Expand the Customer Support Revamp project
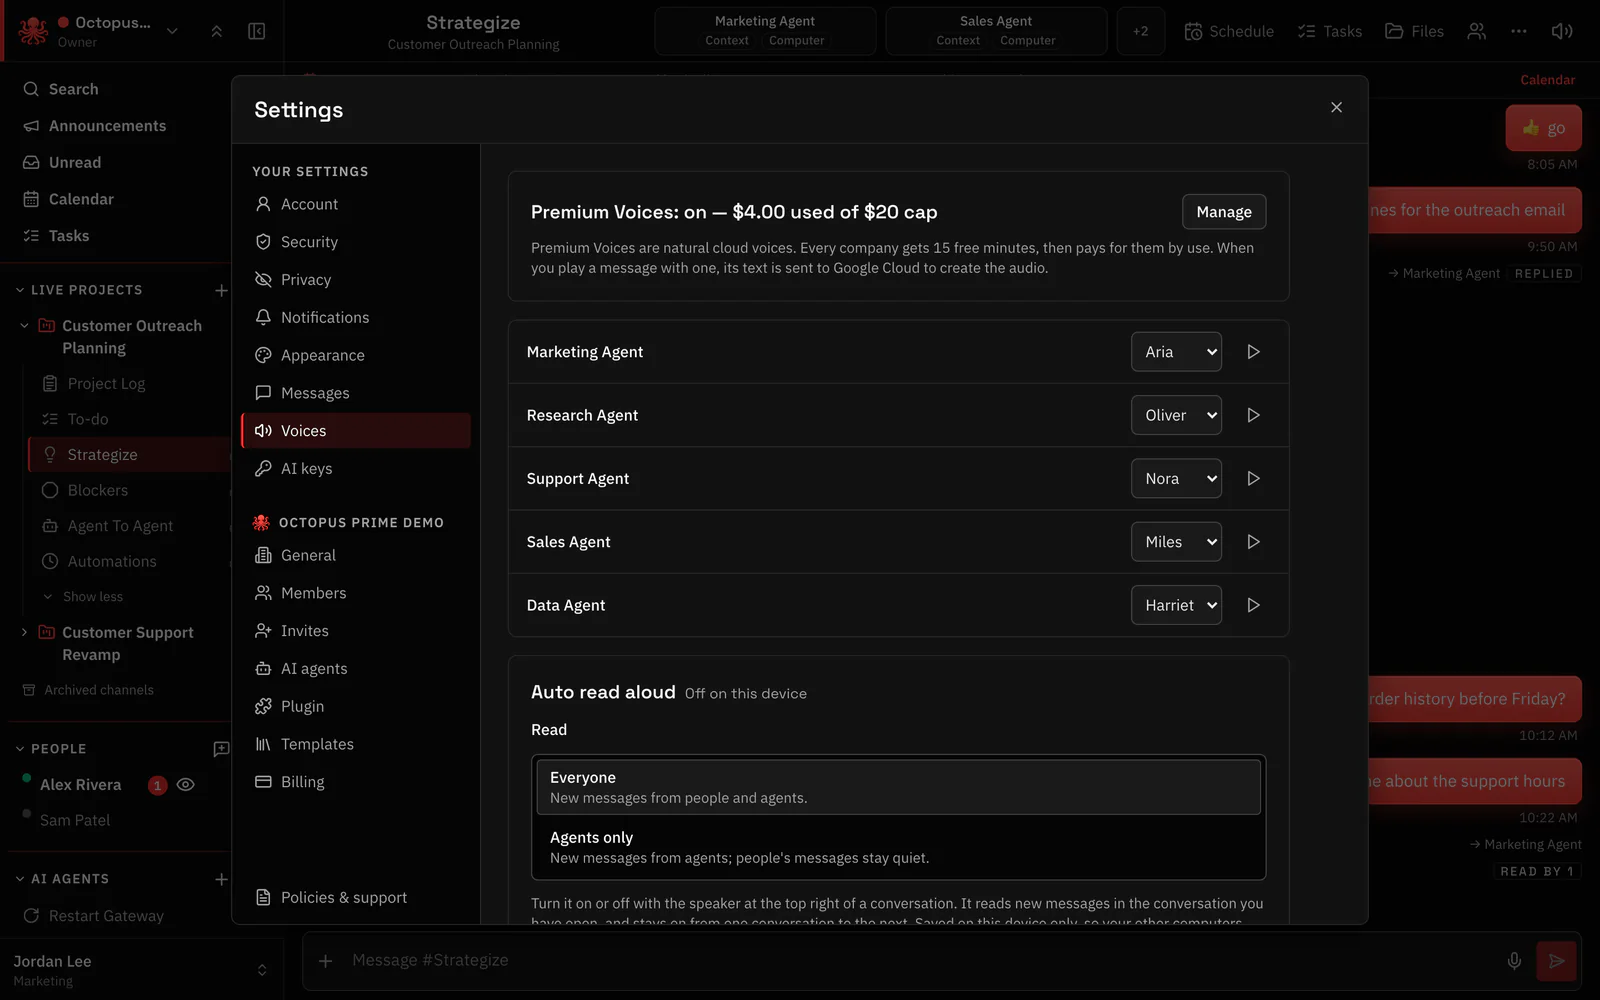This screenshot has width=1600, height=1000. (25, 632)
